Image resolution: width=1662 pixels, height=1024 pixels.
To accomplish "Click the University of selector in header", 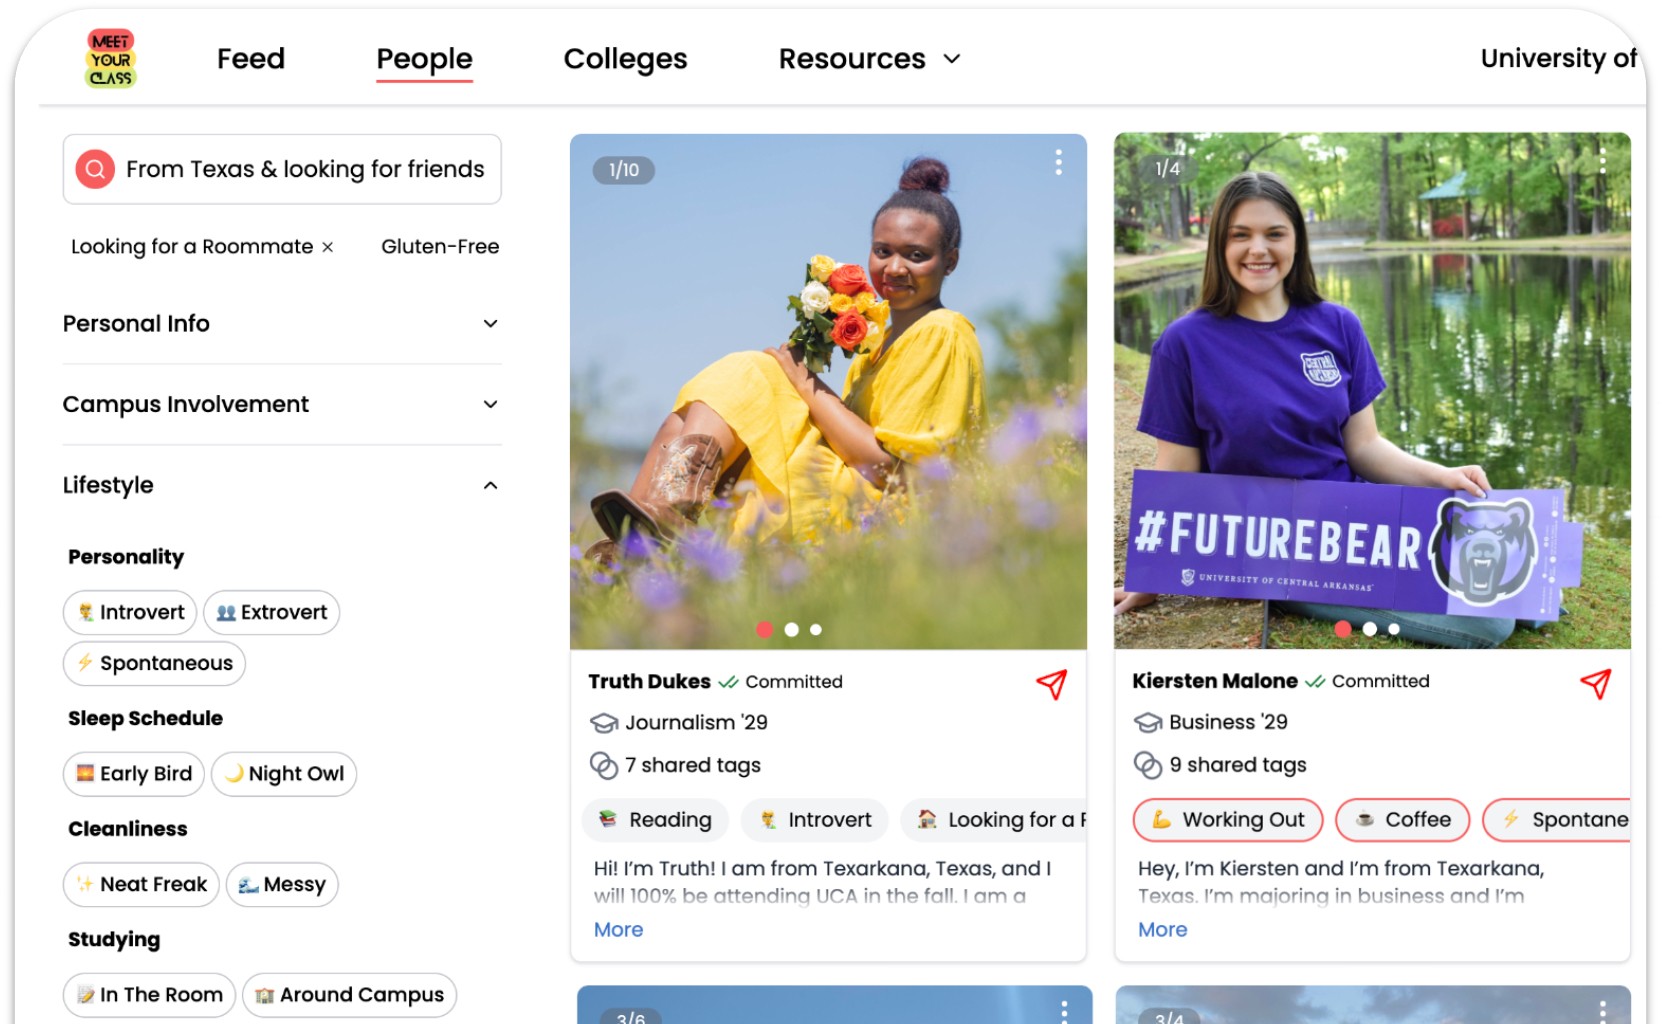I will [1558, 59].
